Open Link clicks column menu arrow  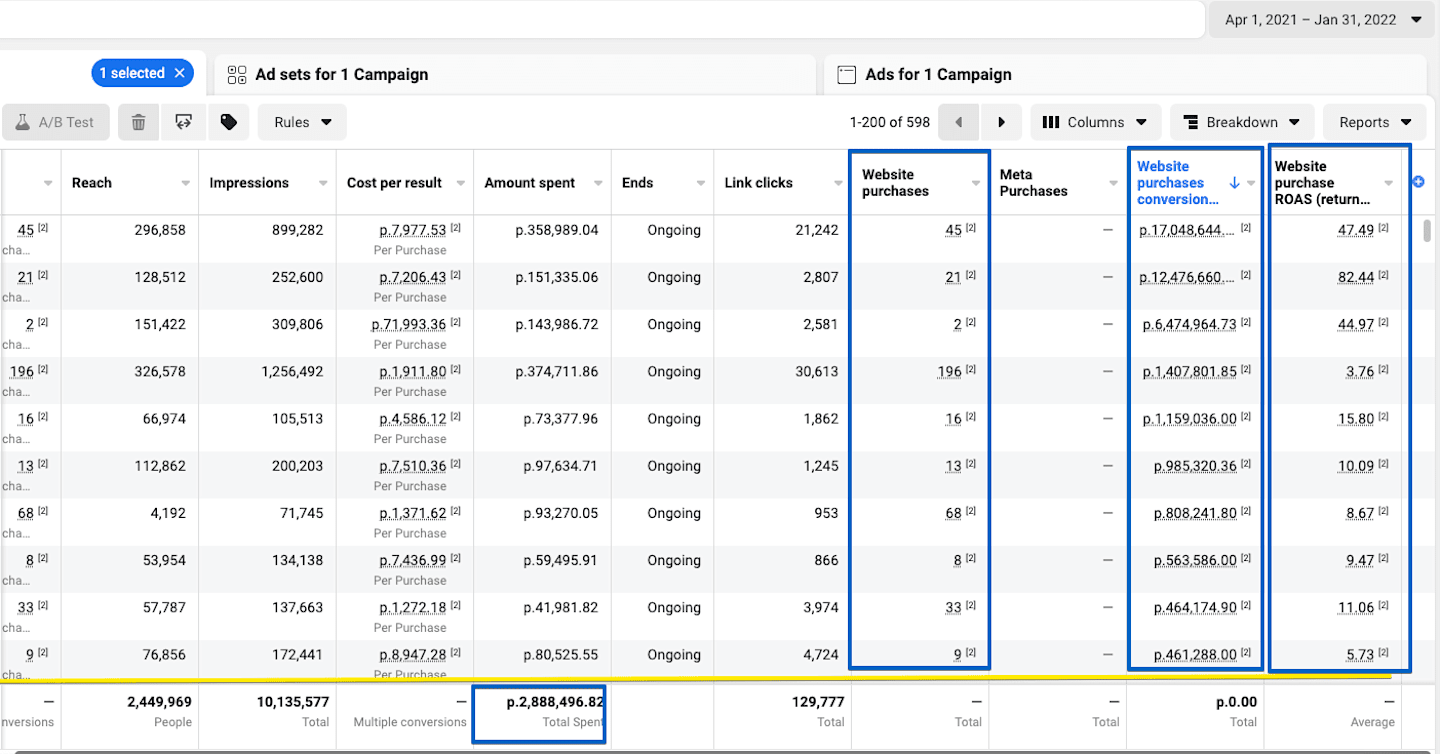click(838, 183)
